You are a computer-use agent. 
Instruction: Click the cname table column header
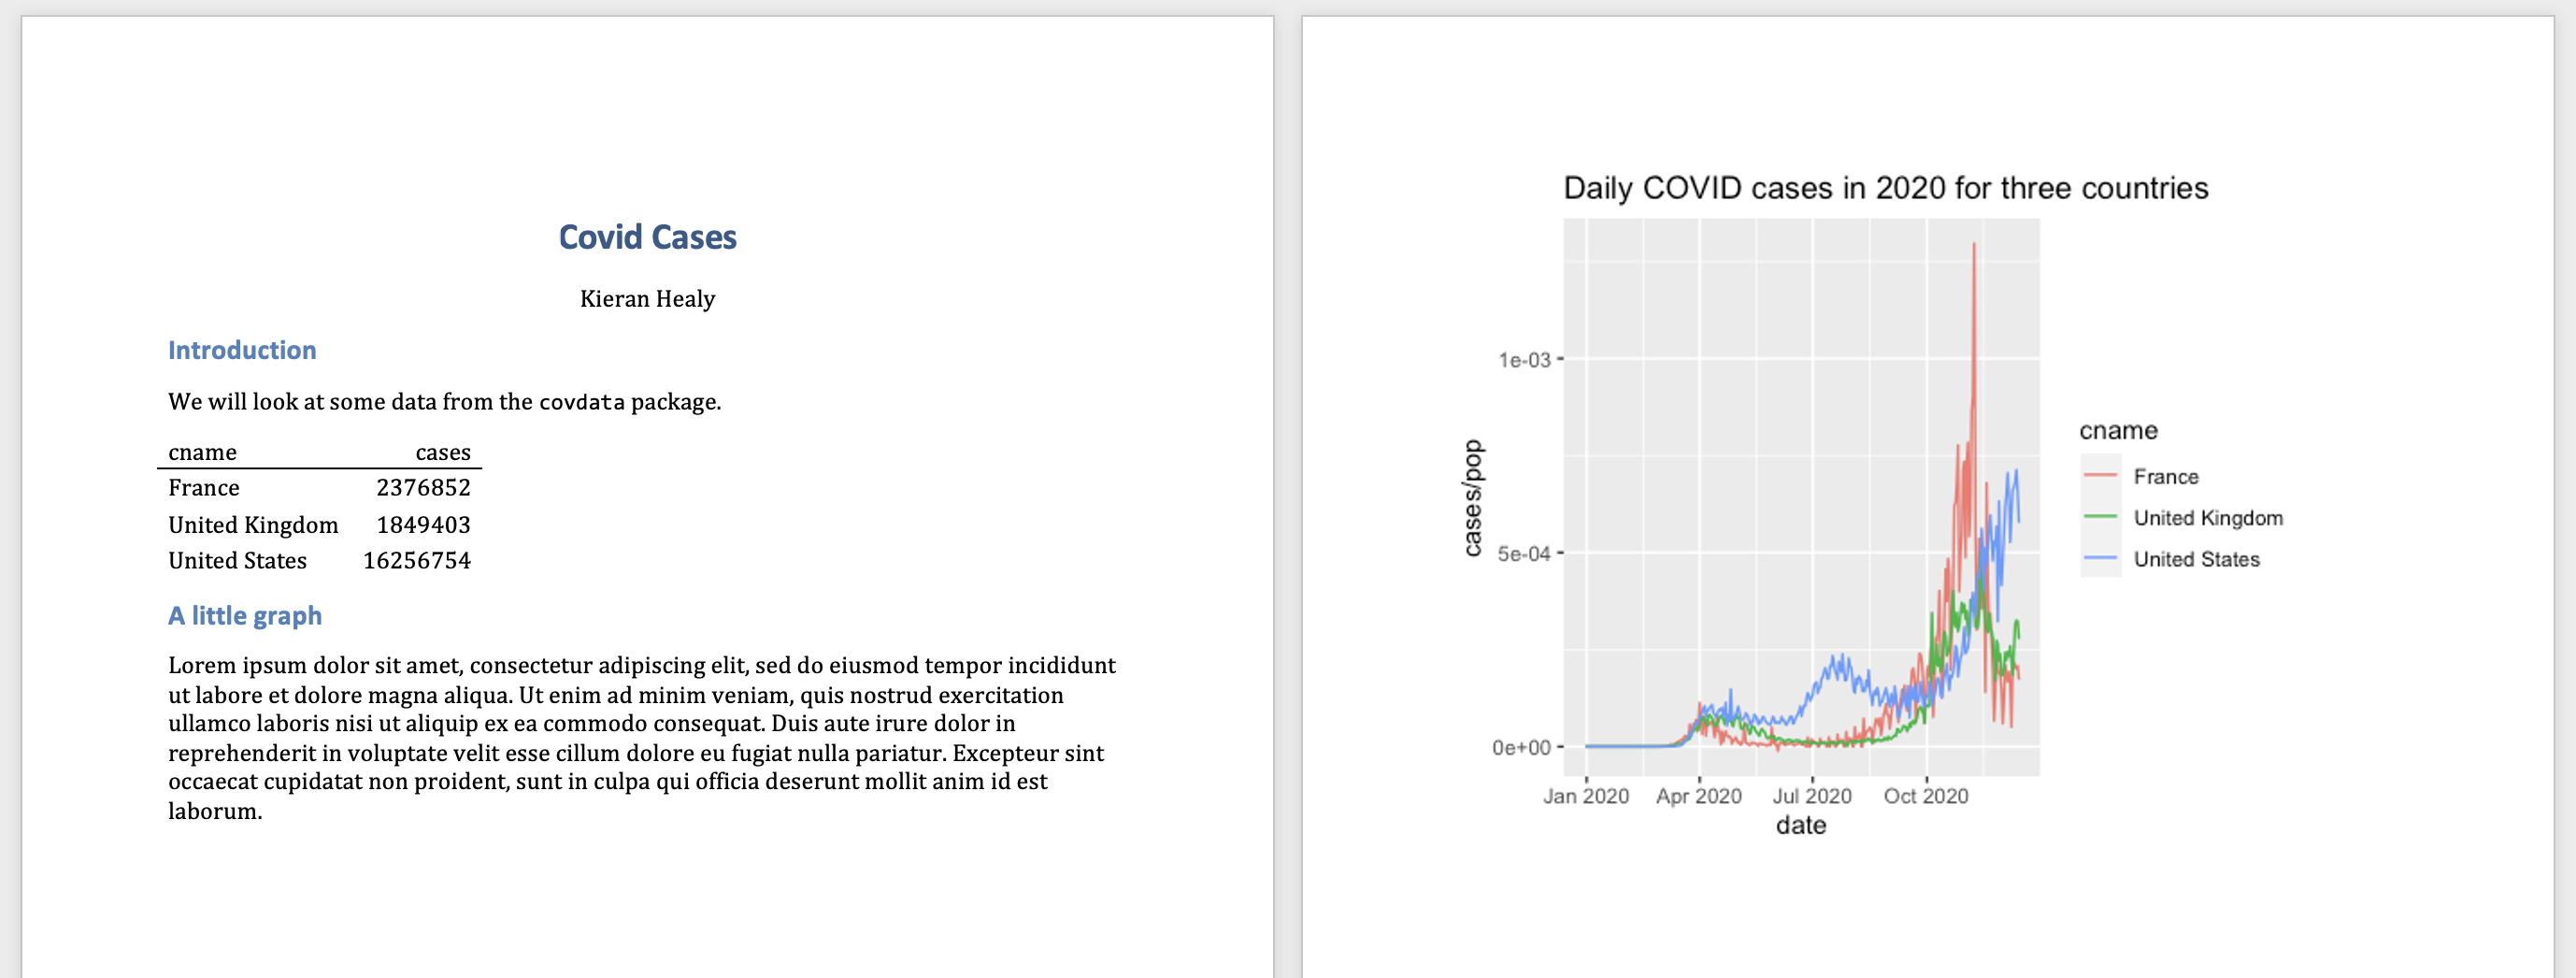(x=202, y=453)
